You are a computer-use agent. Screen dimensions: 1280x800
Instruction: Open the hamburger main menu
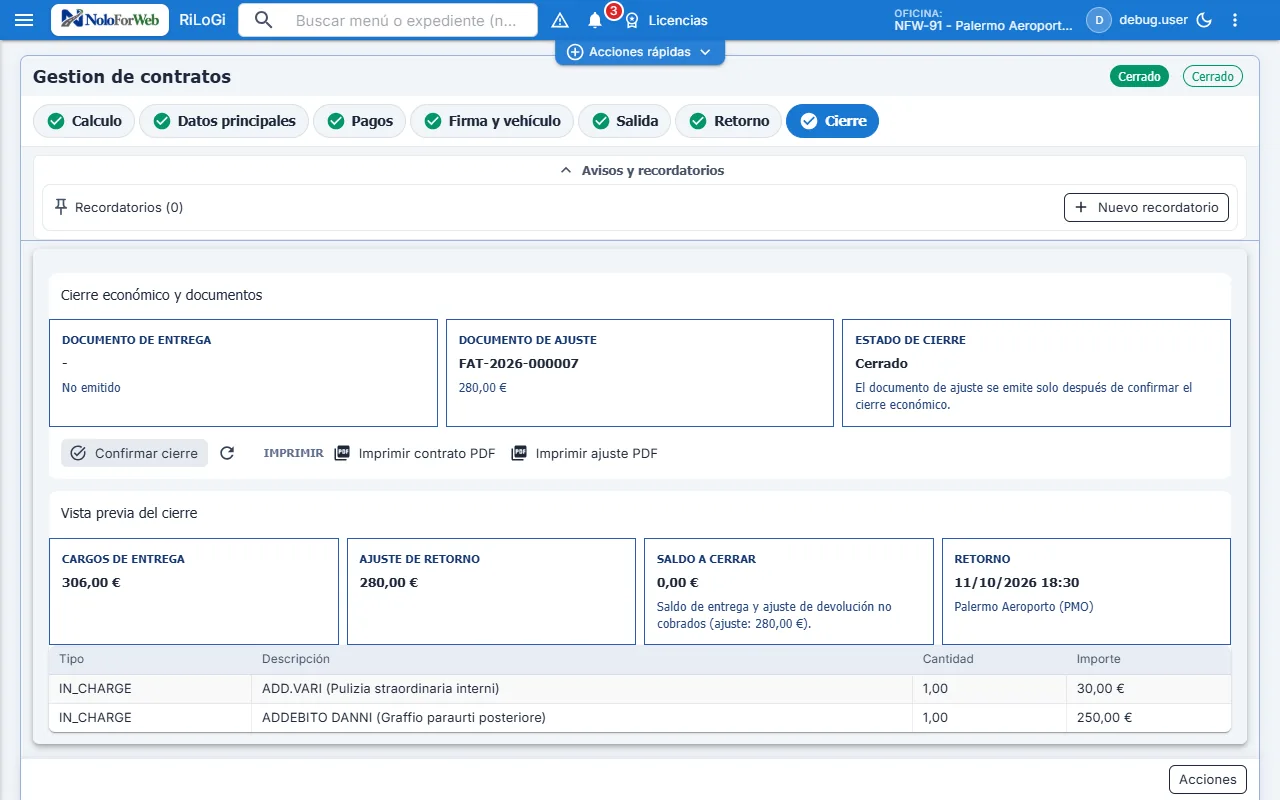pos(25,20)
